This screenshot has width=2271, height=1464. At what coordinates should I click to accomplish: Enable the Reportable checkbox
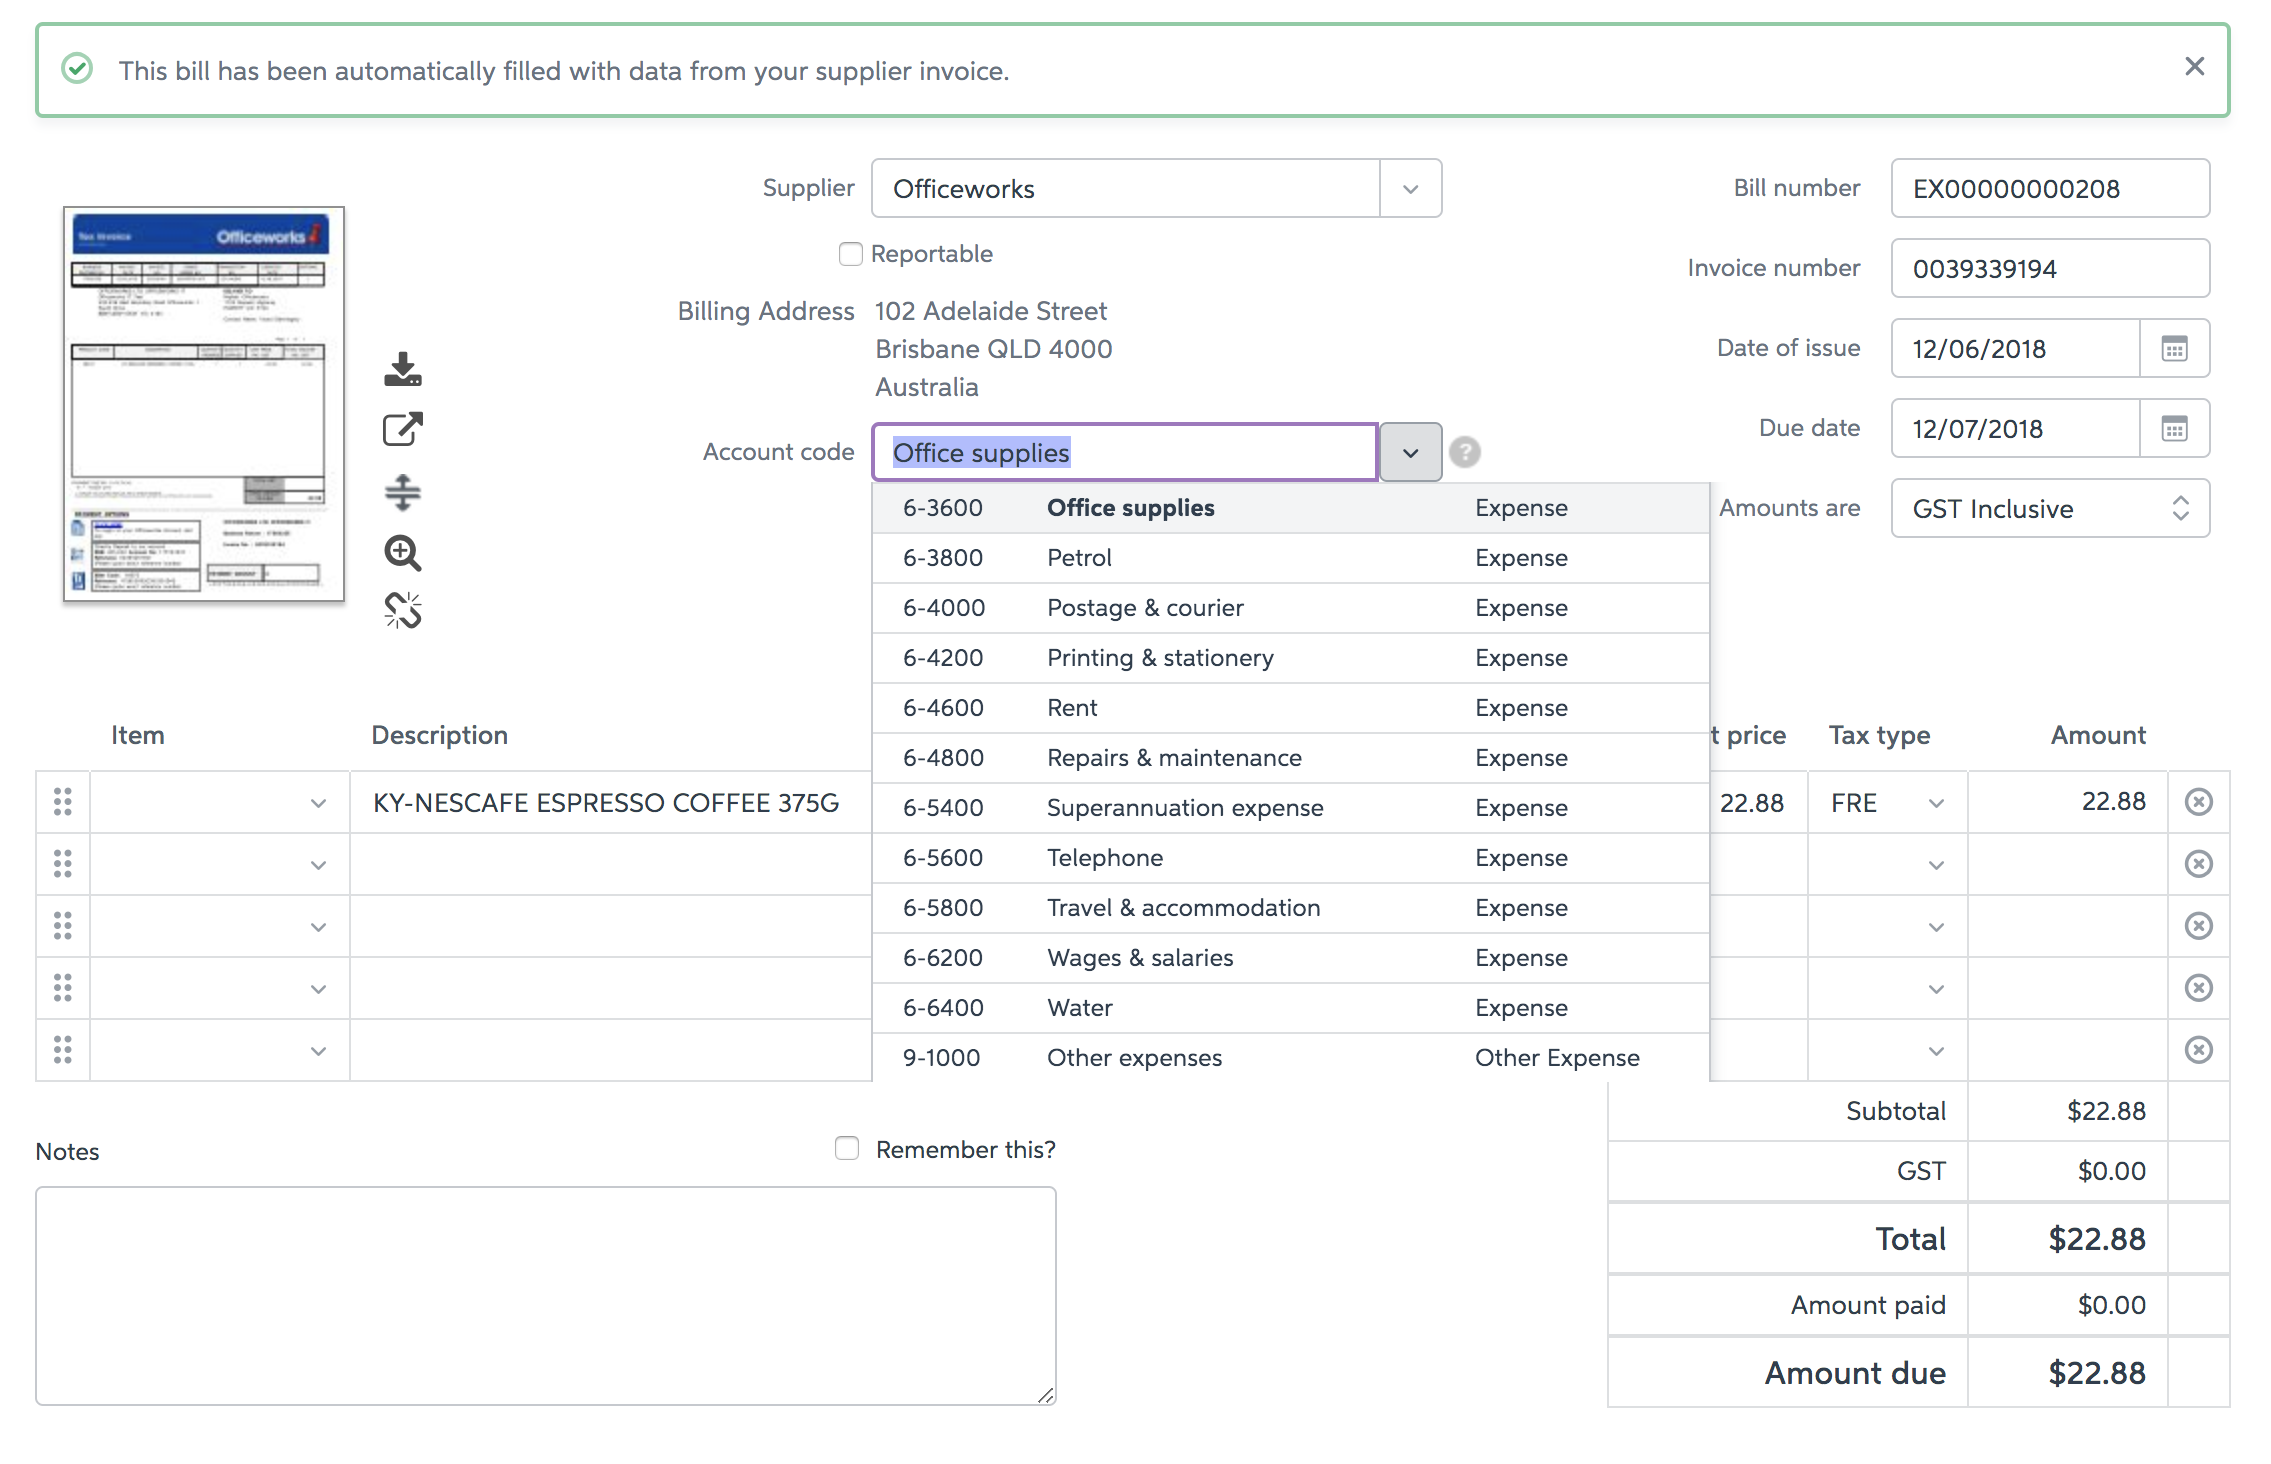coord(849,254)
